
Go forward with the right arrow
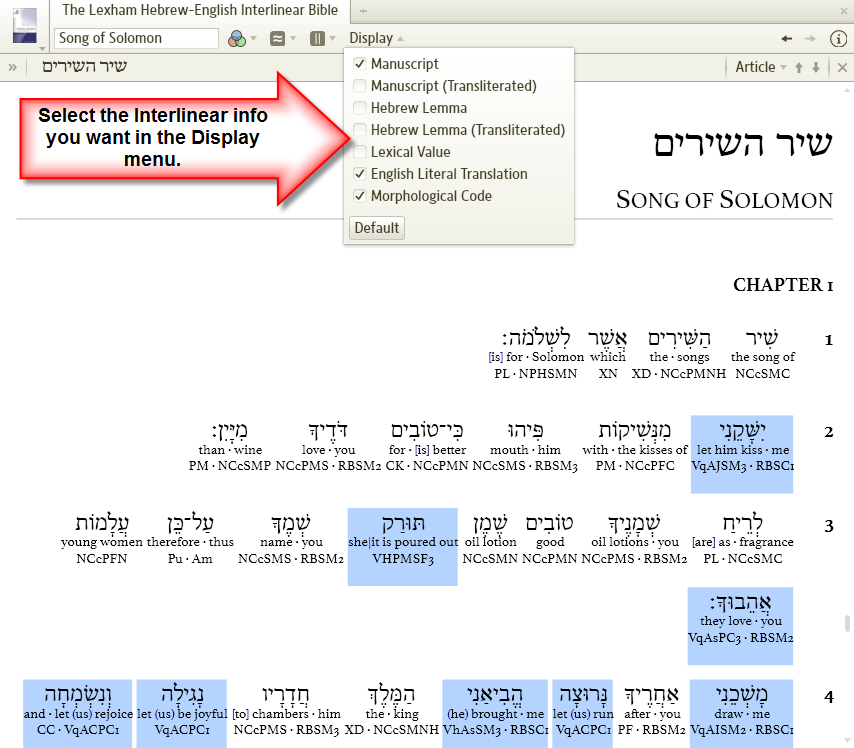(x=810, y=39)
